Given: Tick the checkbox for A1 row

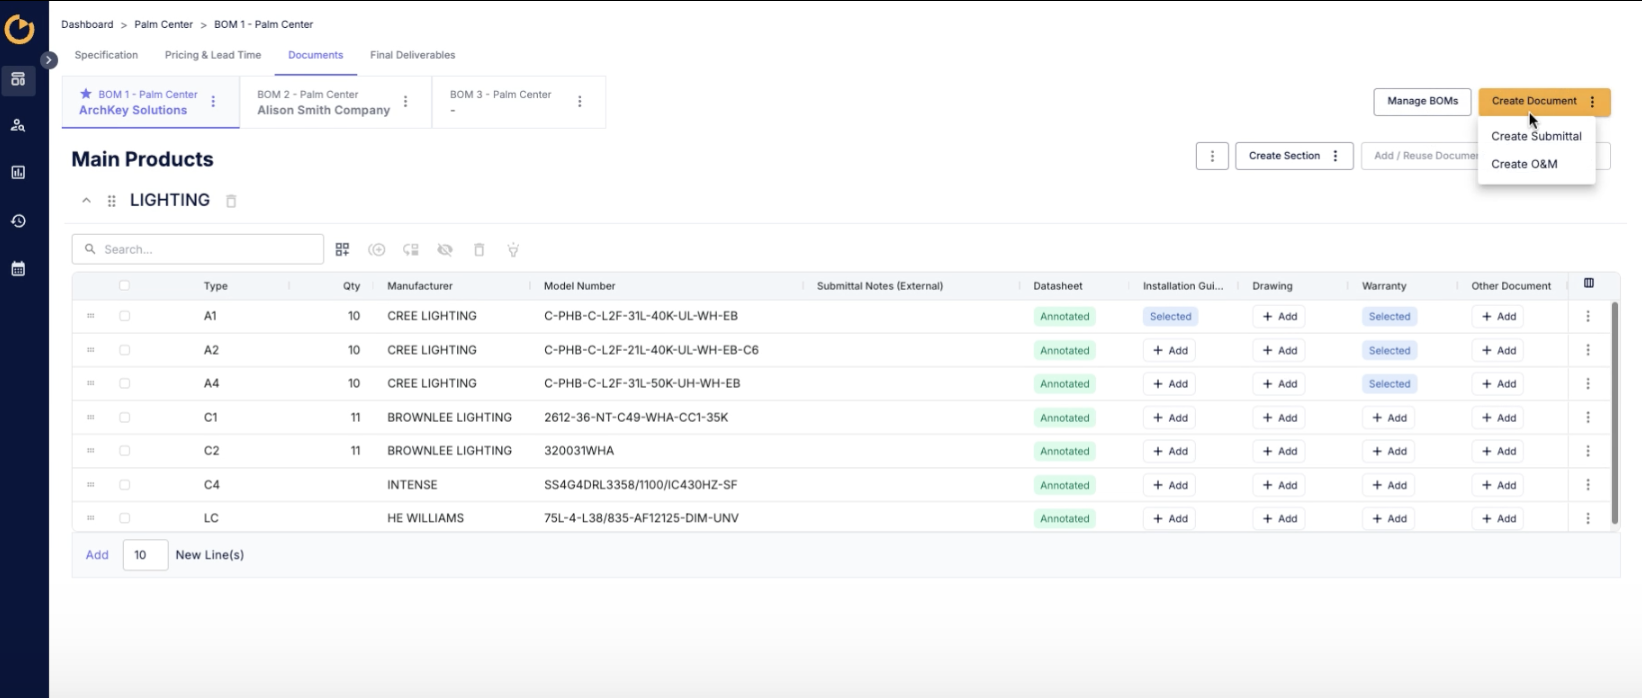Looking at the screenshot, I should (x=124, y=316).
